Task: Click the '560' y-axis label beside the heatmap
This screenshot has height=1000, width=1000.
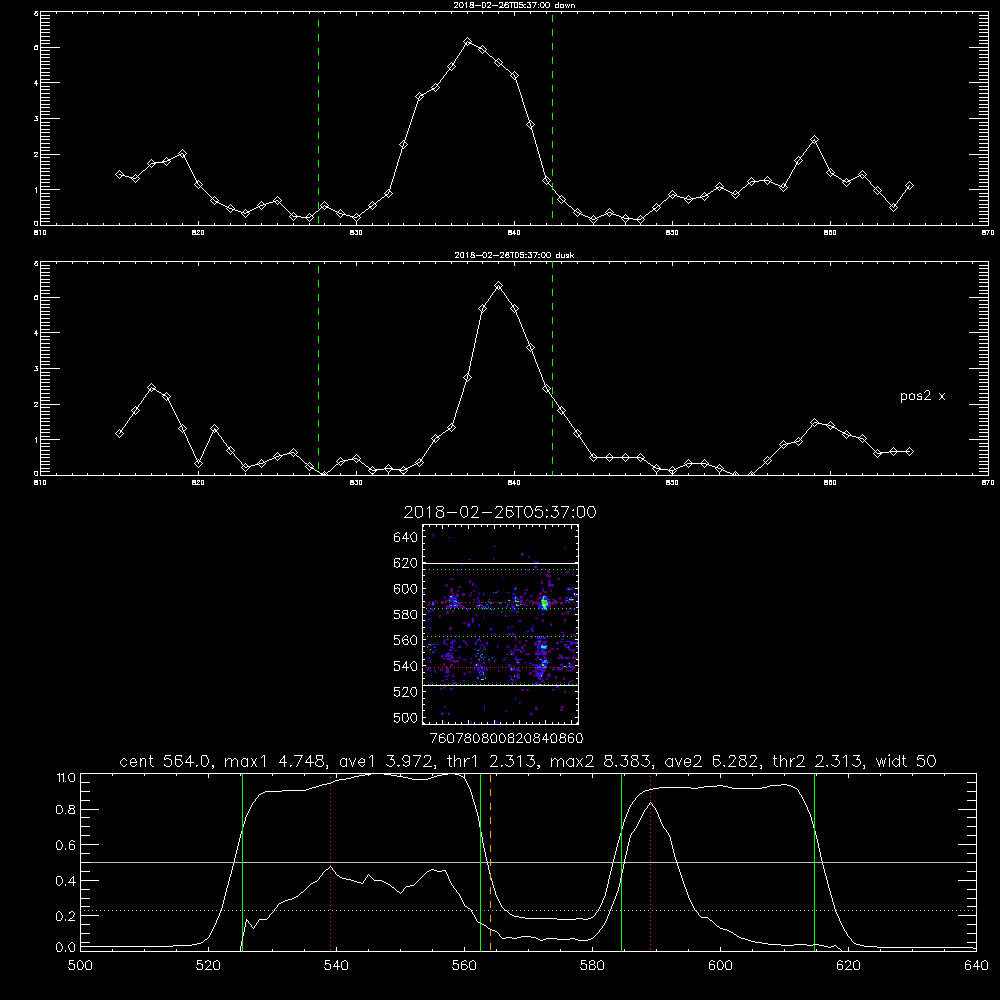Action: (x=406, y=640)
